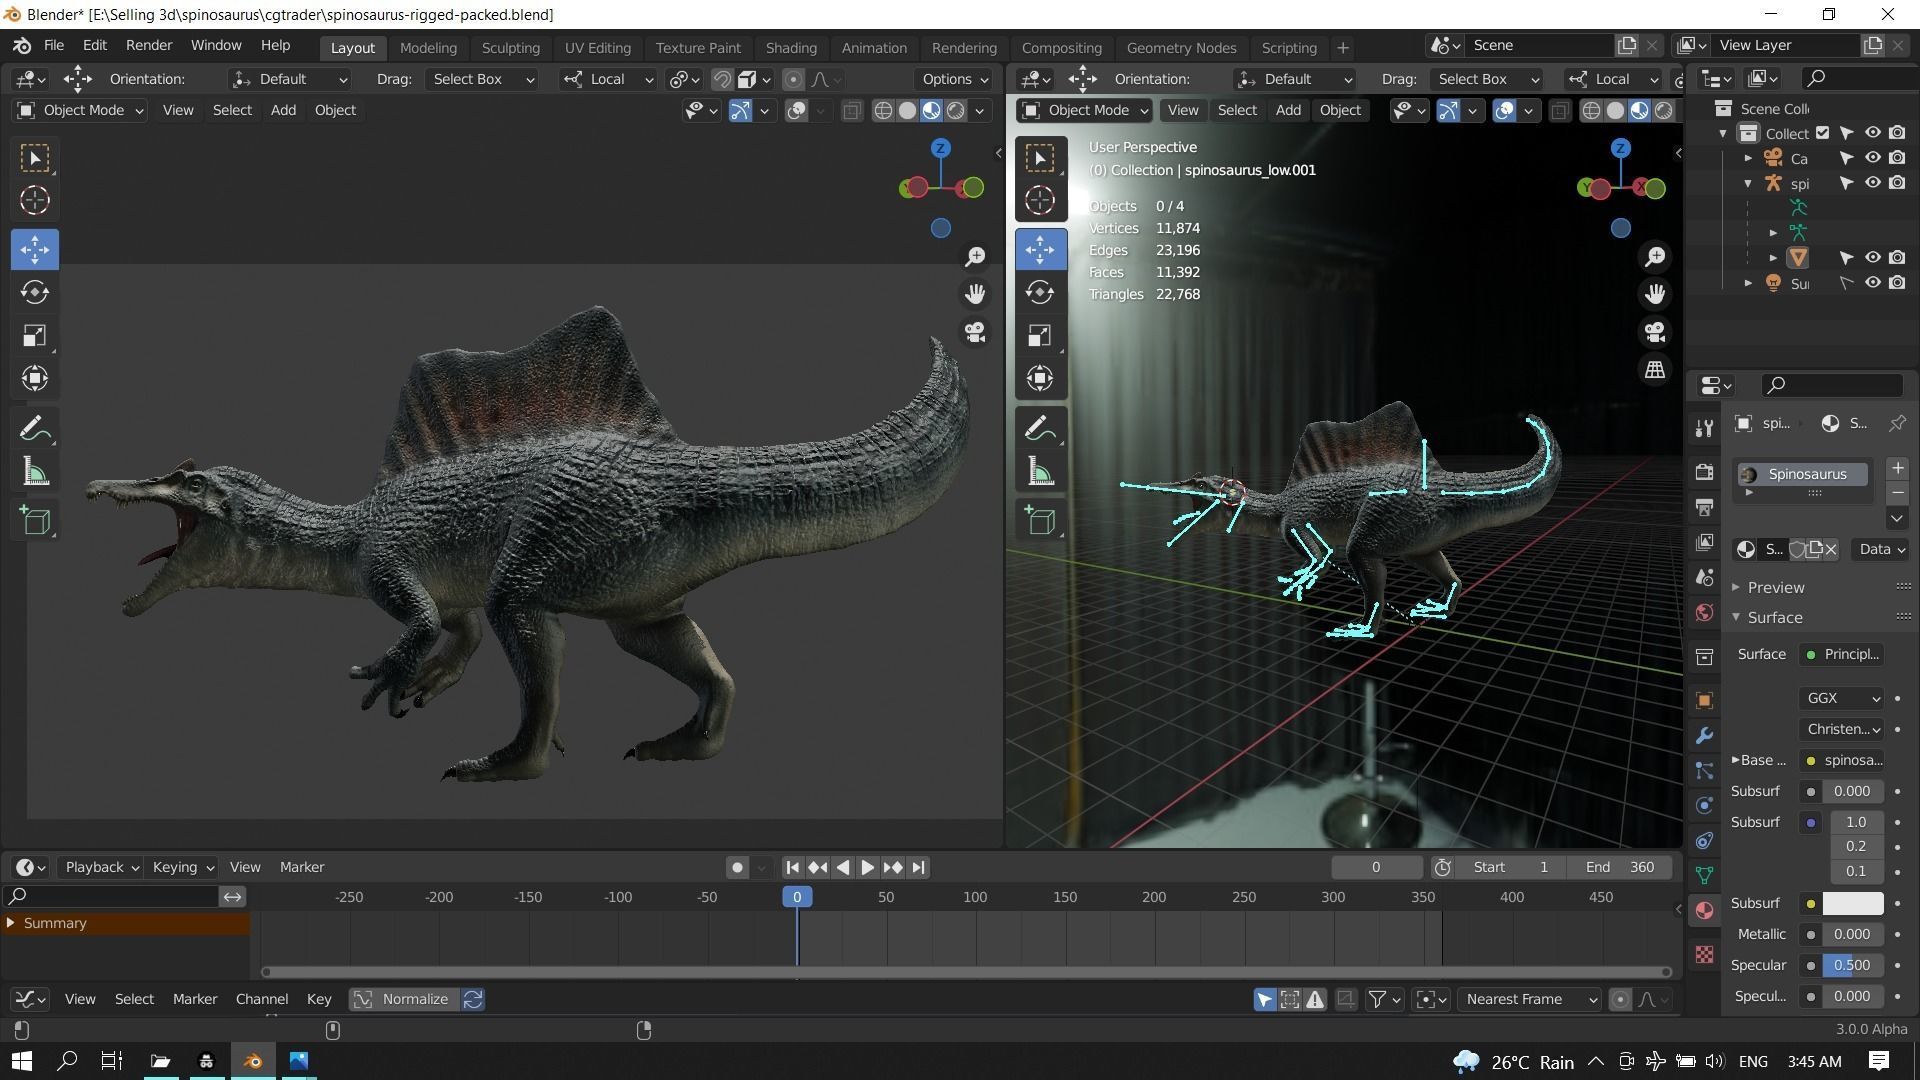
Task: Click the Subsurface Color white swatch
Action: point(1852,903)
